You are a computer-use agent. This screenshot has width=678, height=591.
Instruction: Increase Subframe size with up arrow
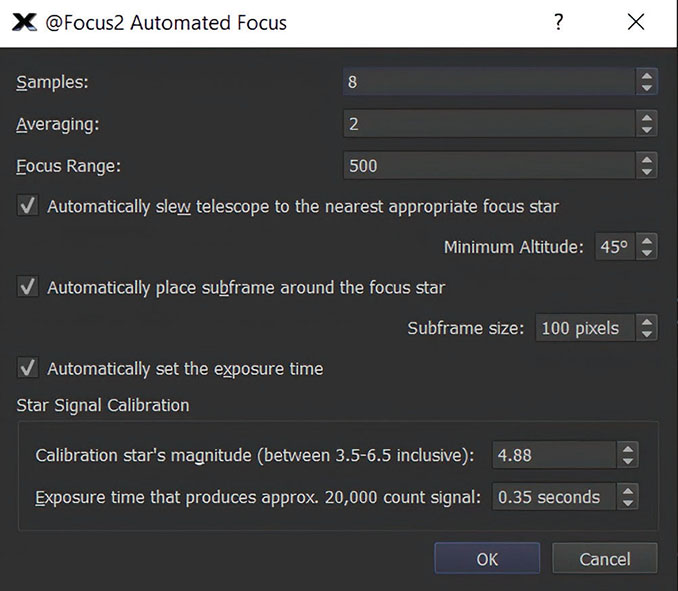click(x=647, y=323)
